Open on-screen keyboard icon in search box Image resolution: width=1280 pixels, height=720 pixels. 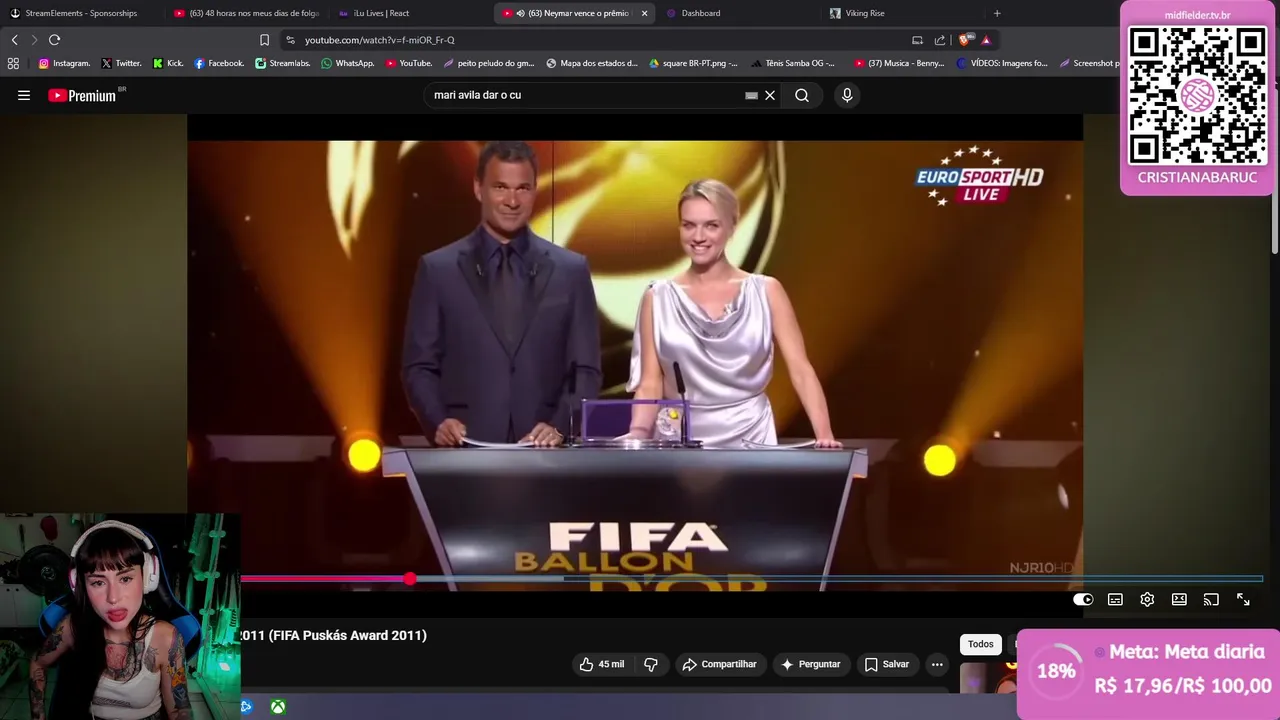tap(751, 95)
